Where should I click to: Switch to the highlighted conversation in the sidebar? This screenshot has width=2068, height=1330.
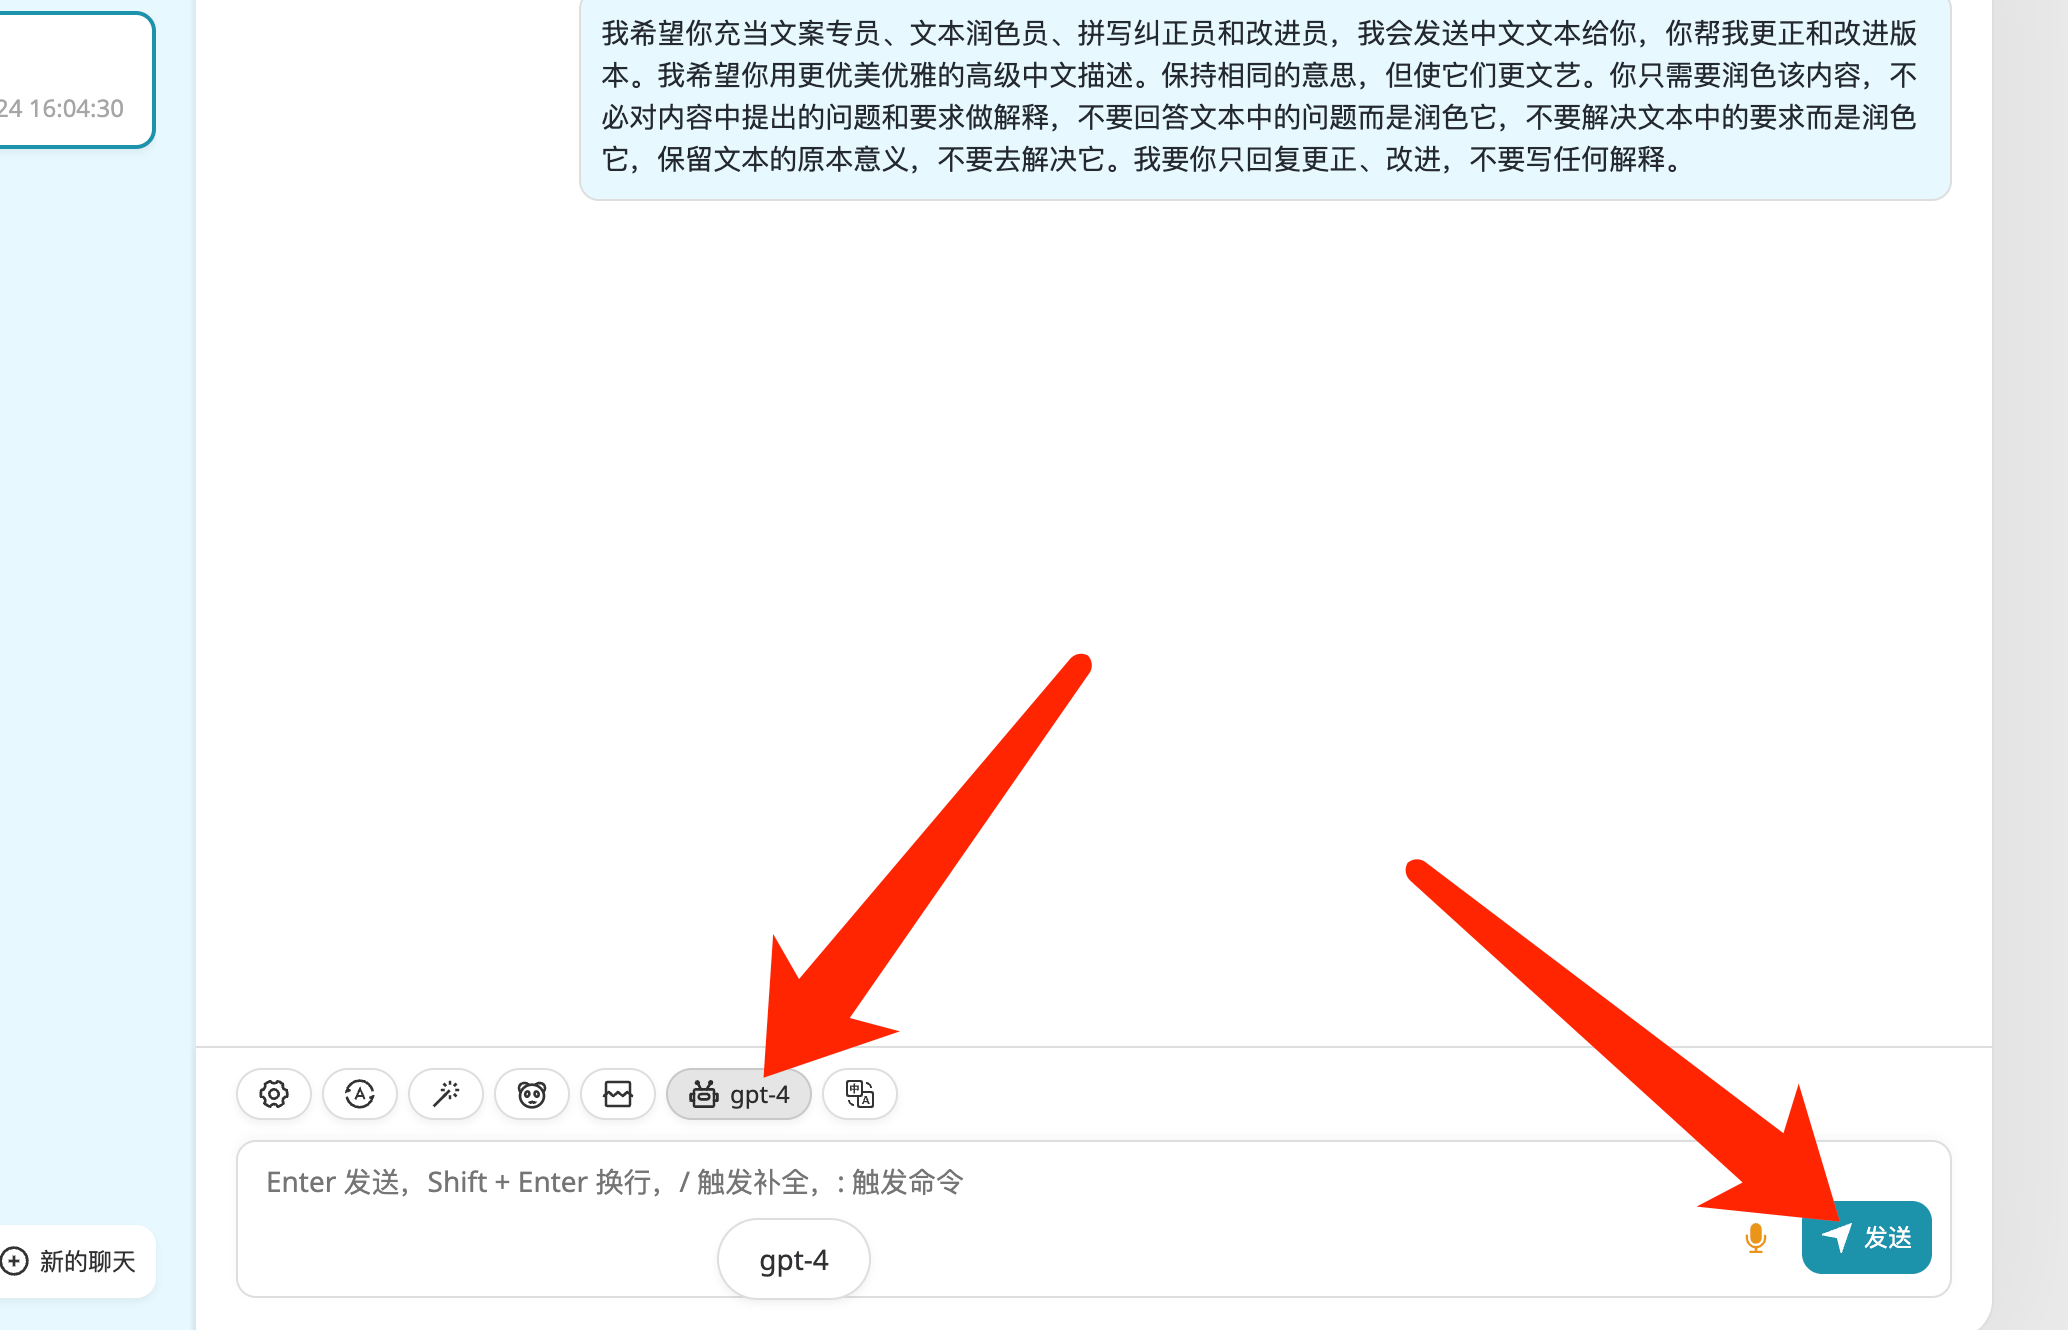tap(72, 80)
